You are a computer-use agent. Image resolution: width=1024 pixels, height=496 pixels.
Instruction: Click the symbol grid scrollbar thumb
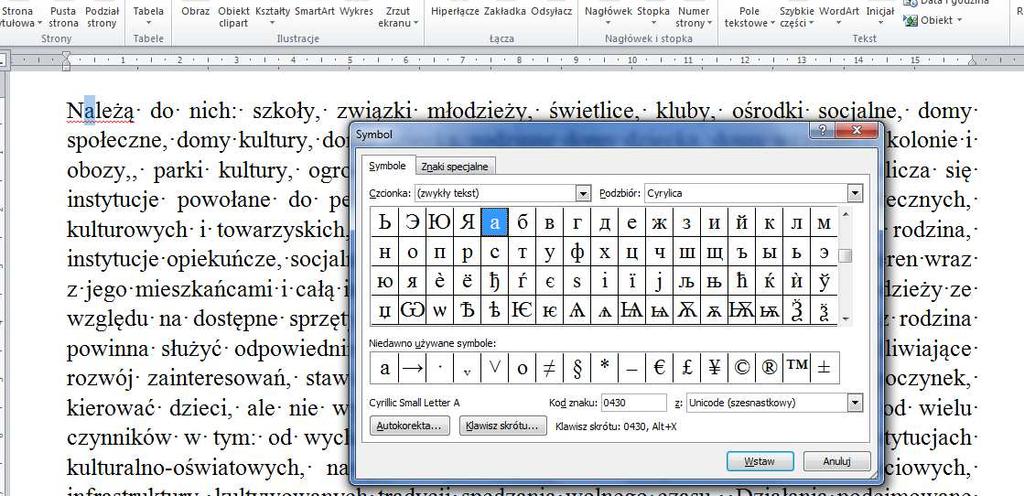[845, 255]
